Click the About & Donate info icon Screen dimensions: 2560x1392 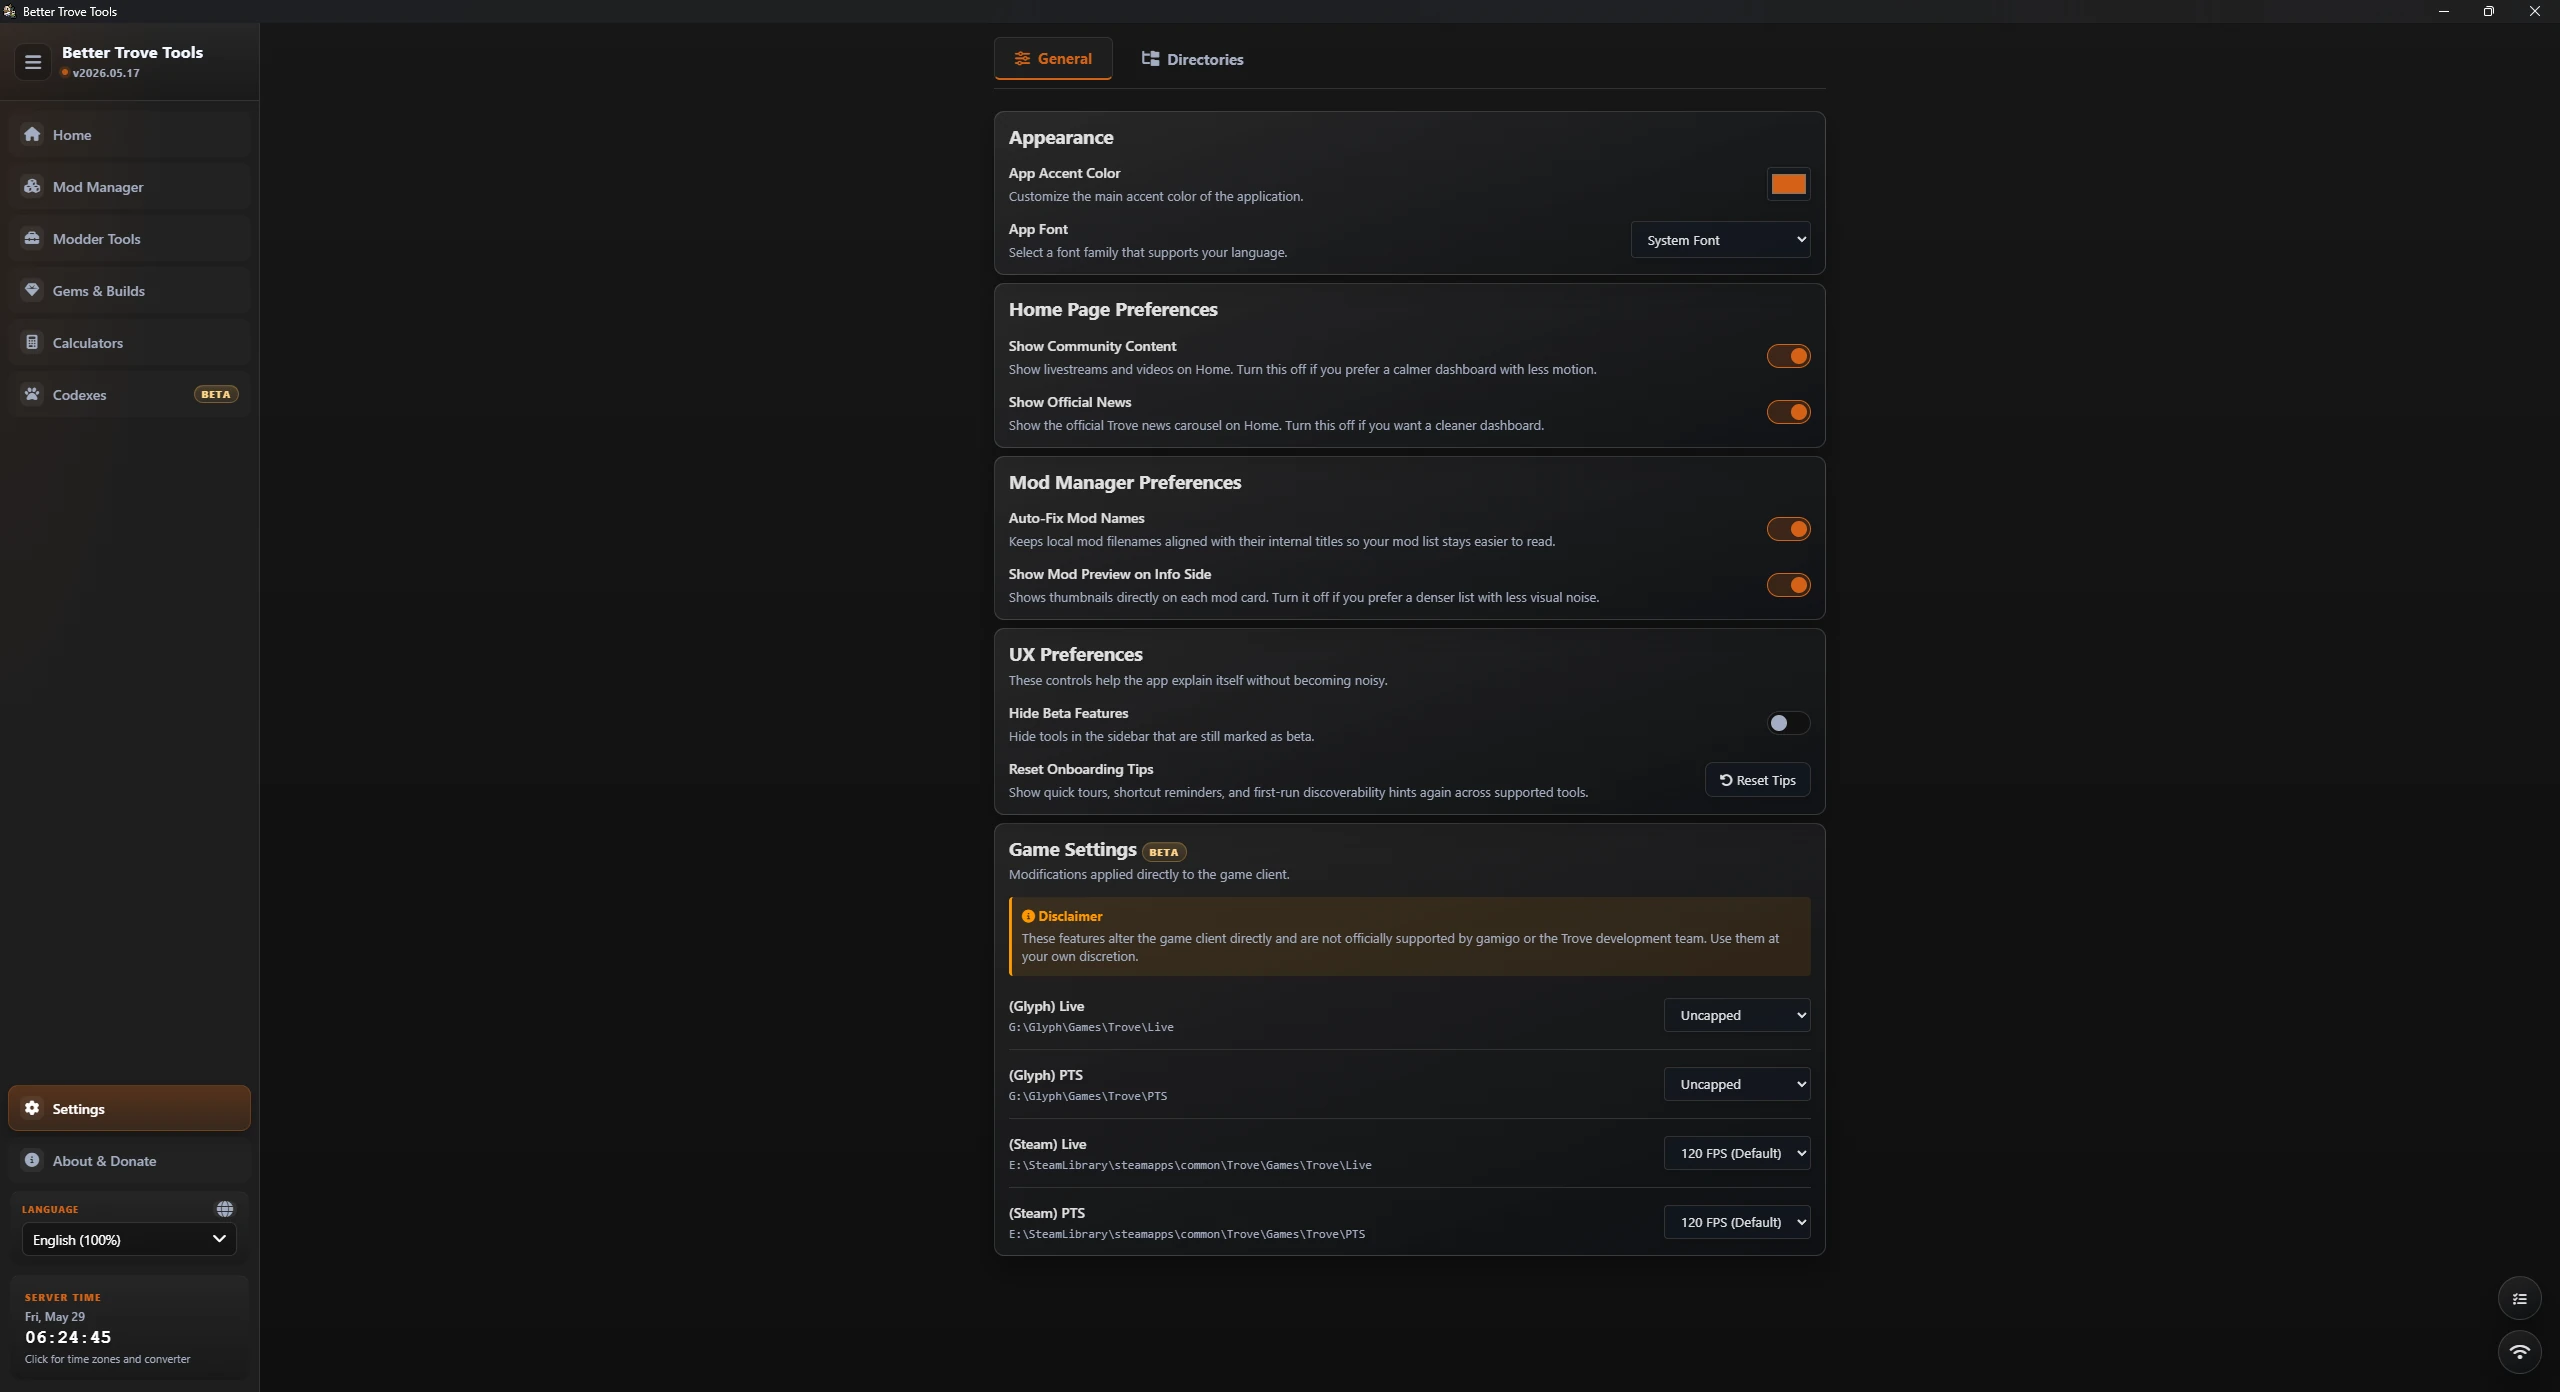pyautogui.click(x=32, y=1160)
